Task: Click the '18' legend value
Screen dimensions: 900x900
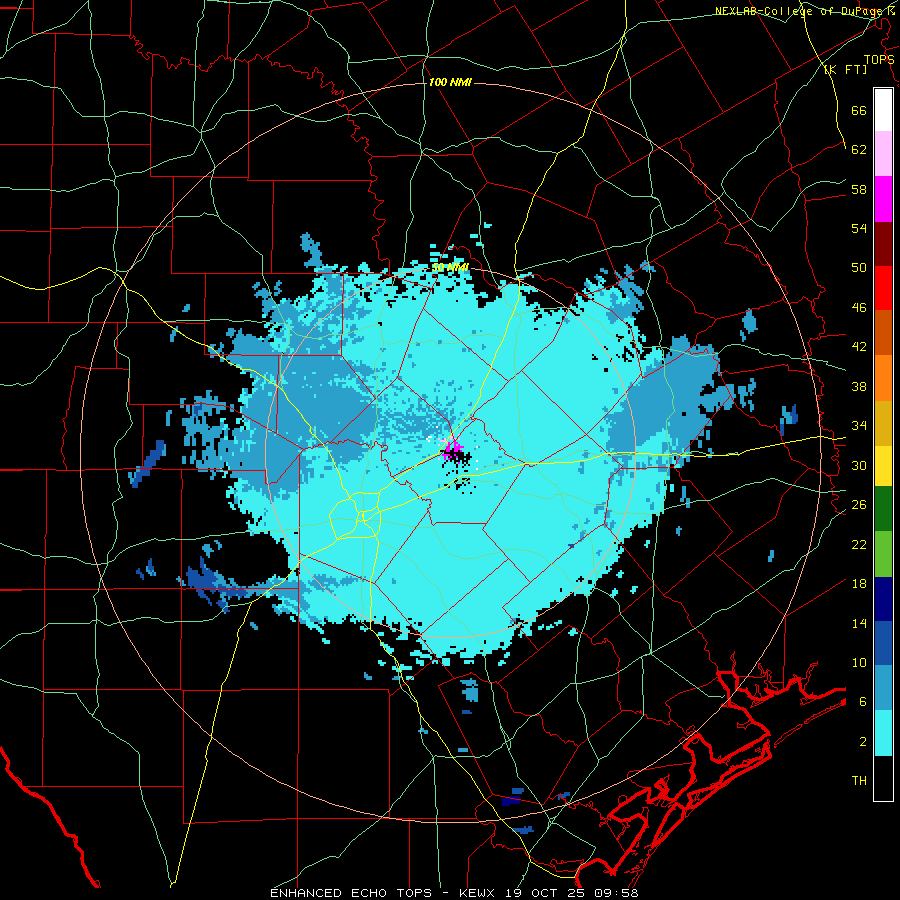Action: pos(859,584)
